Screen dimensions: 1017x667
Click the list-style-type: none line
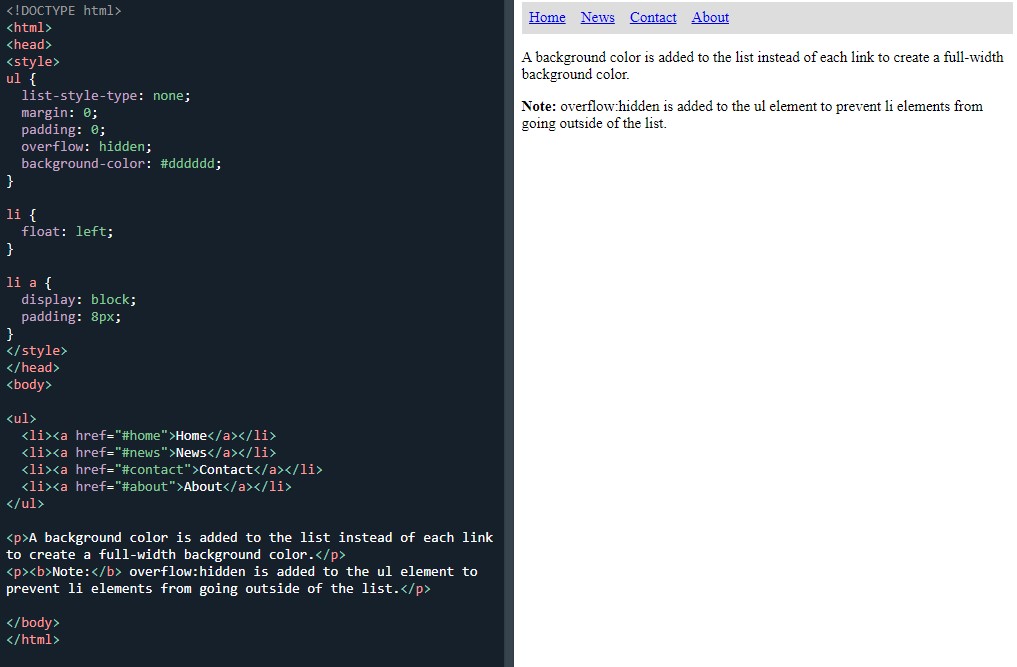[105, 95]
